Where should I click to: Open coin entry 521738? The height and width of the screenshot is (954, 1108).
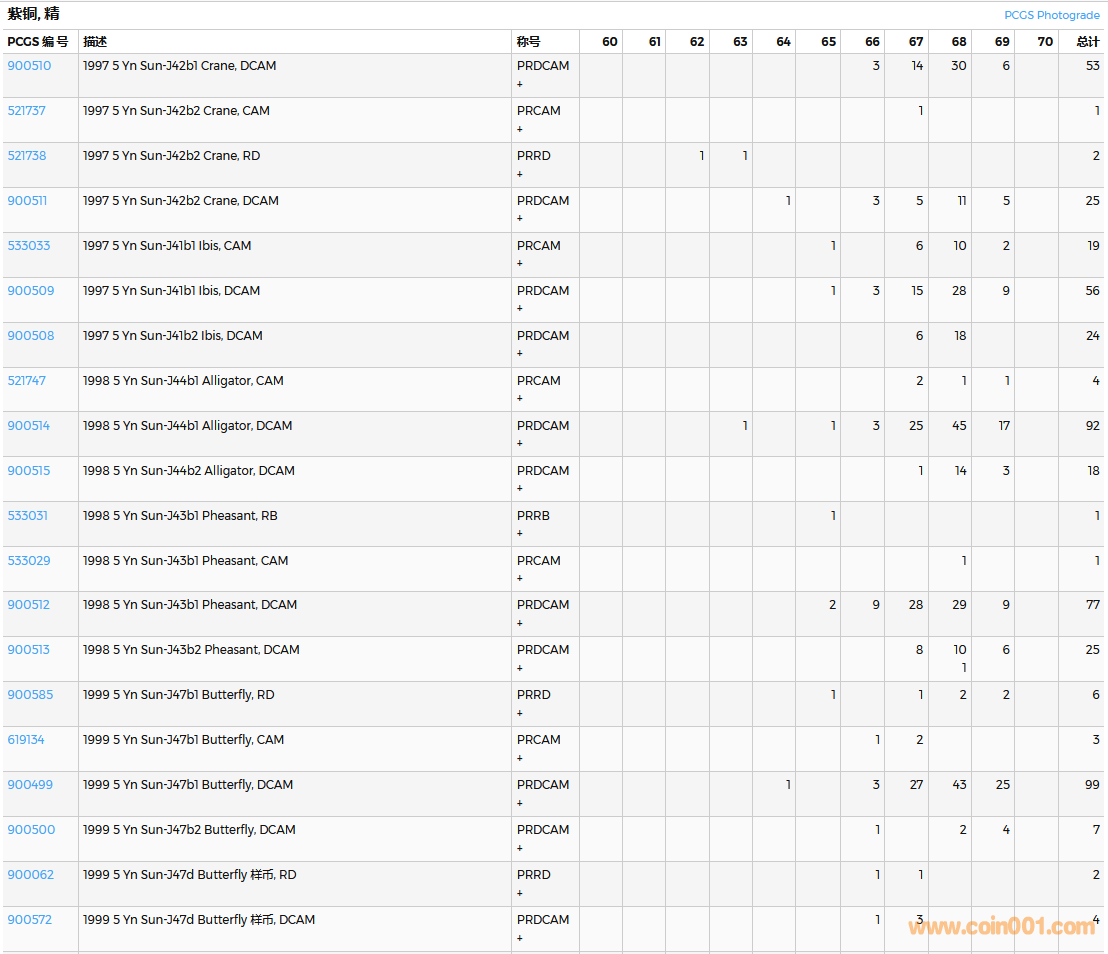(x=27, y=156)
